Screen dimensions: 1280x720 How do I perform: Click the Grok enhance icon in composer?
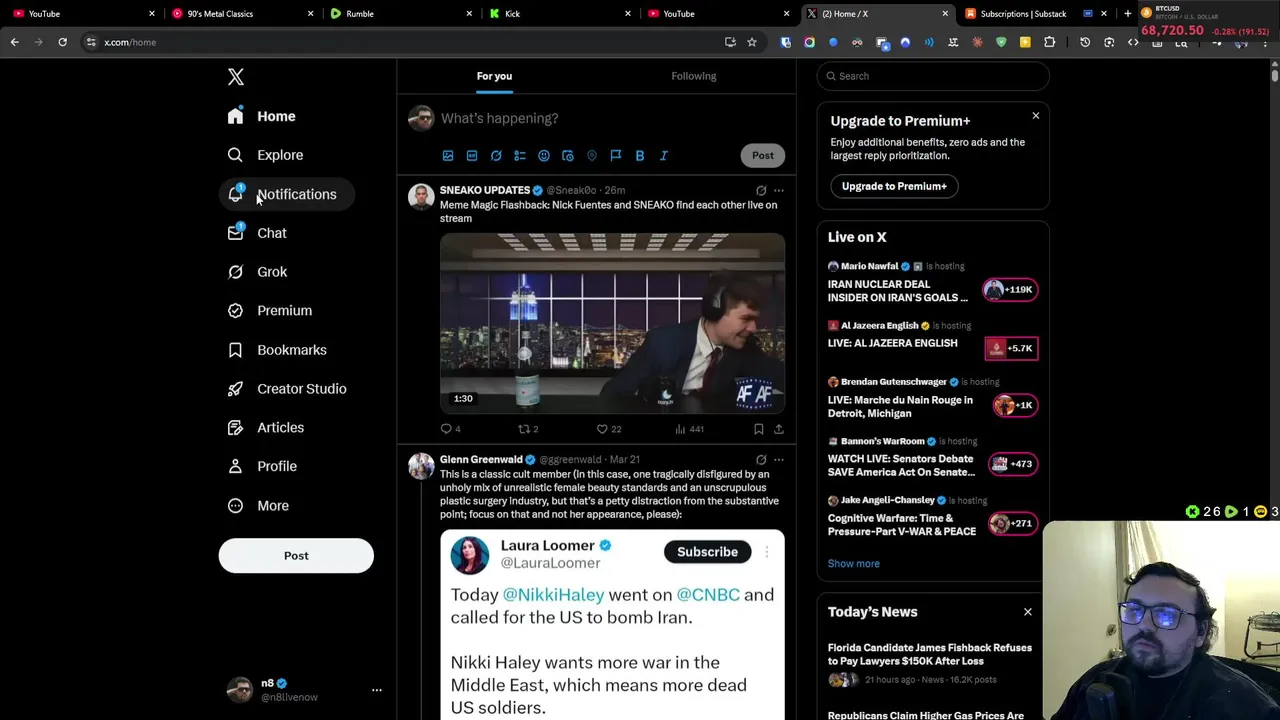pos(496,156)
